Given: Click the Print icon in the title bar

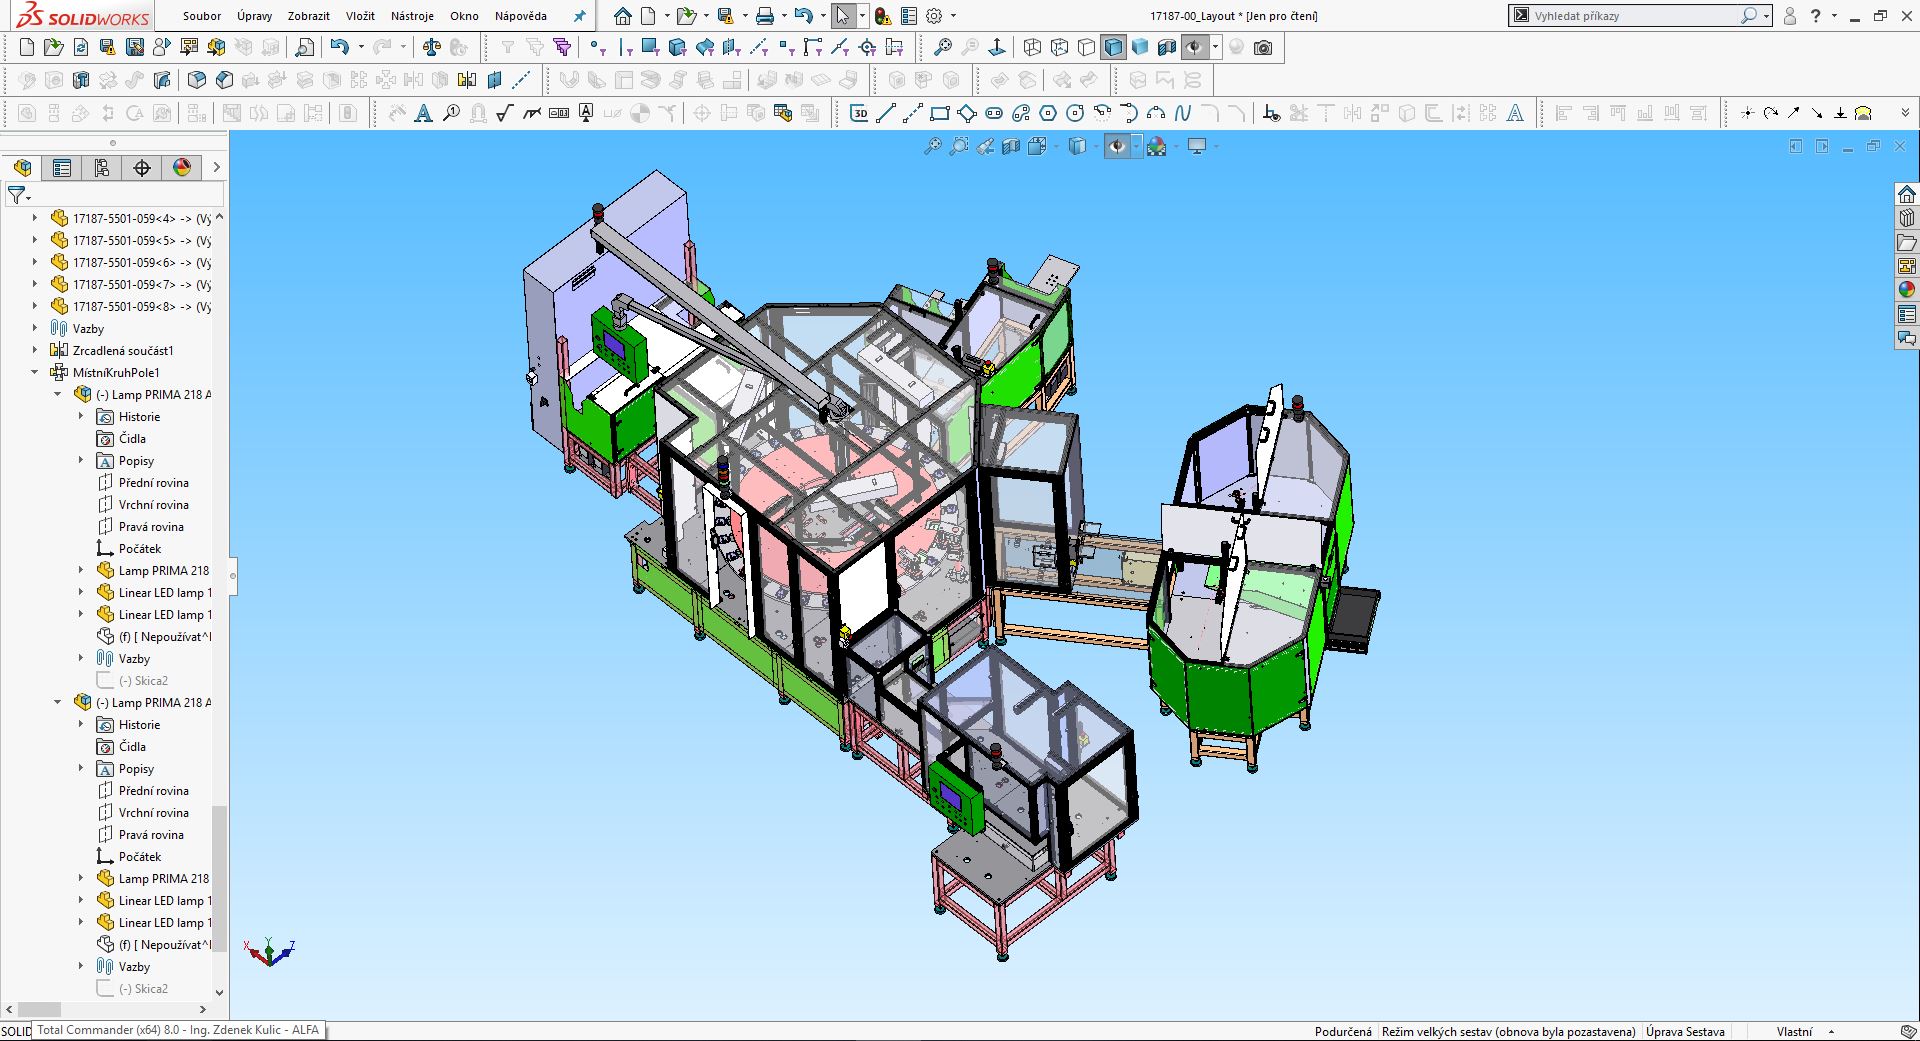Looking at the screenshot, I should (x=765, y=16).
